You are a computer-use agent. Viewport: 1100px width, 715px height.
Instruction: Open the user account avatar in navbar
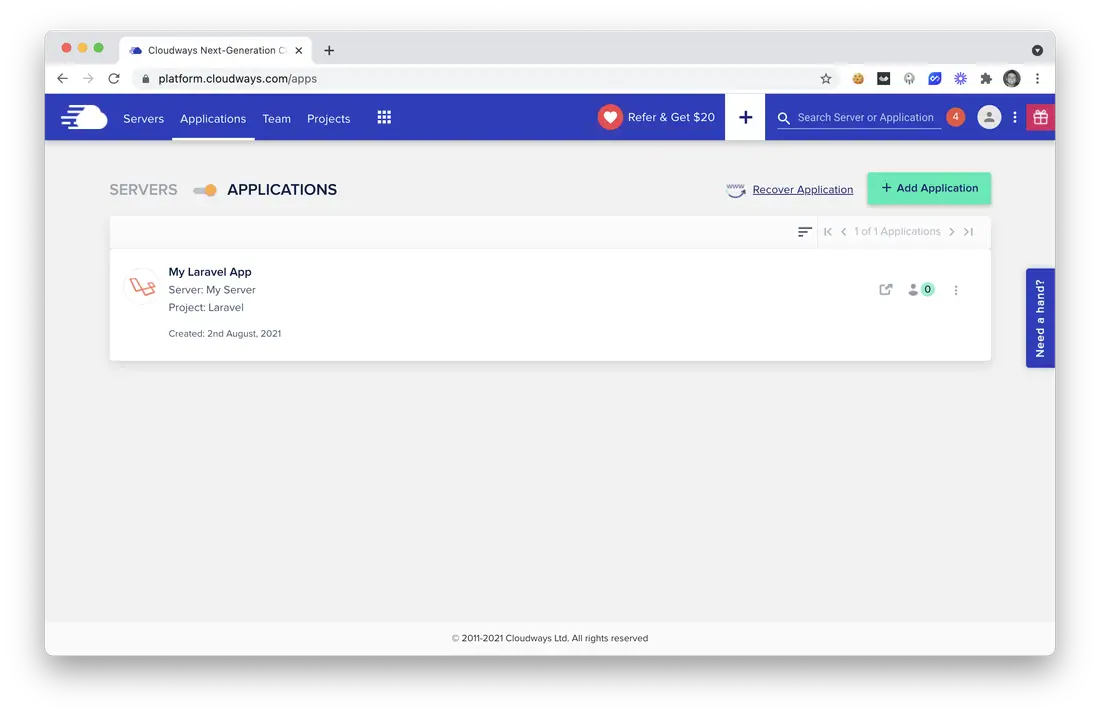(988, 117)
